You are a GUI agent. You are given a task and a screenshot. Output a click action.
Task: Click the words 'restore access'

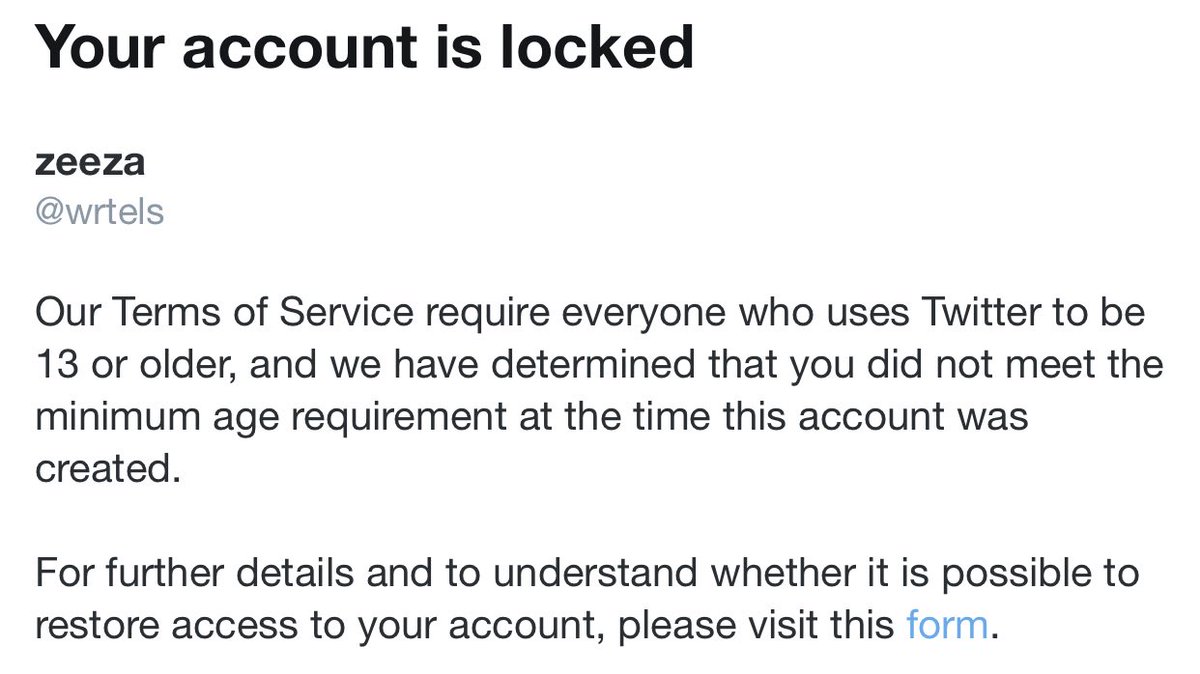click(x=166, y=626)
